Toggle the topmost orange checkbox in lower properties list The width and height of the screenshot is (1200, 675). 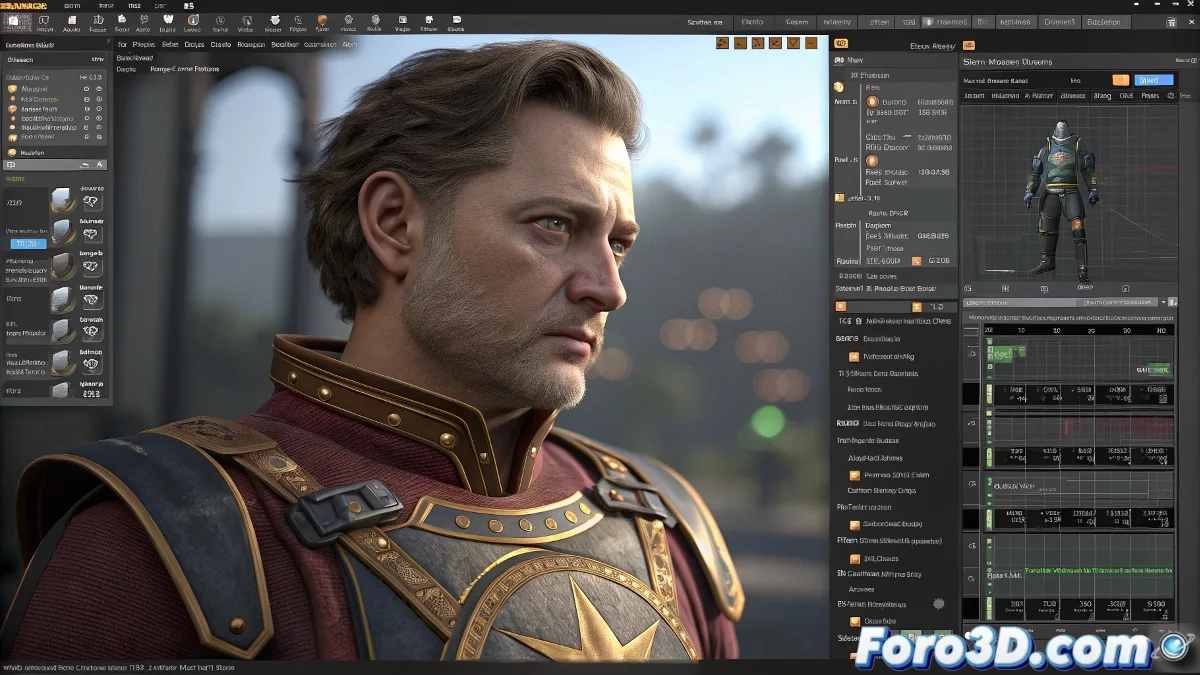[x=854, y=357]
